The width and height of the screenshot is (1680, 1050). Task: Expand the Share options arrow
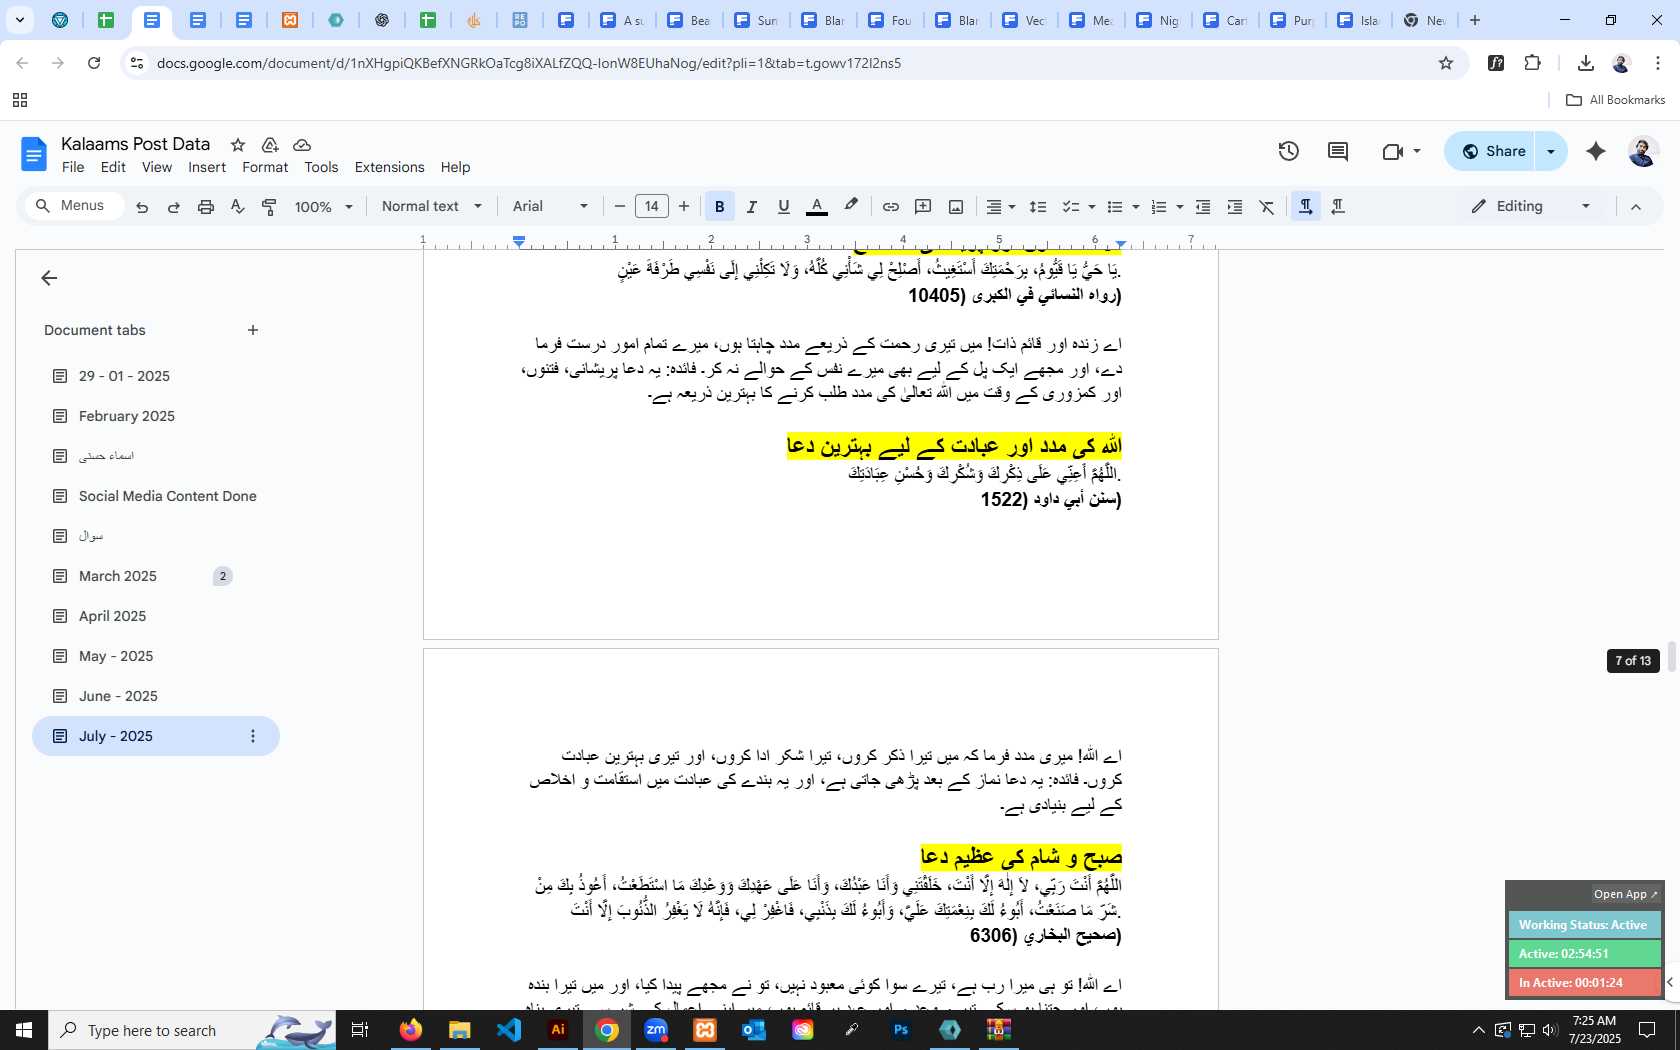[1551, 151]
